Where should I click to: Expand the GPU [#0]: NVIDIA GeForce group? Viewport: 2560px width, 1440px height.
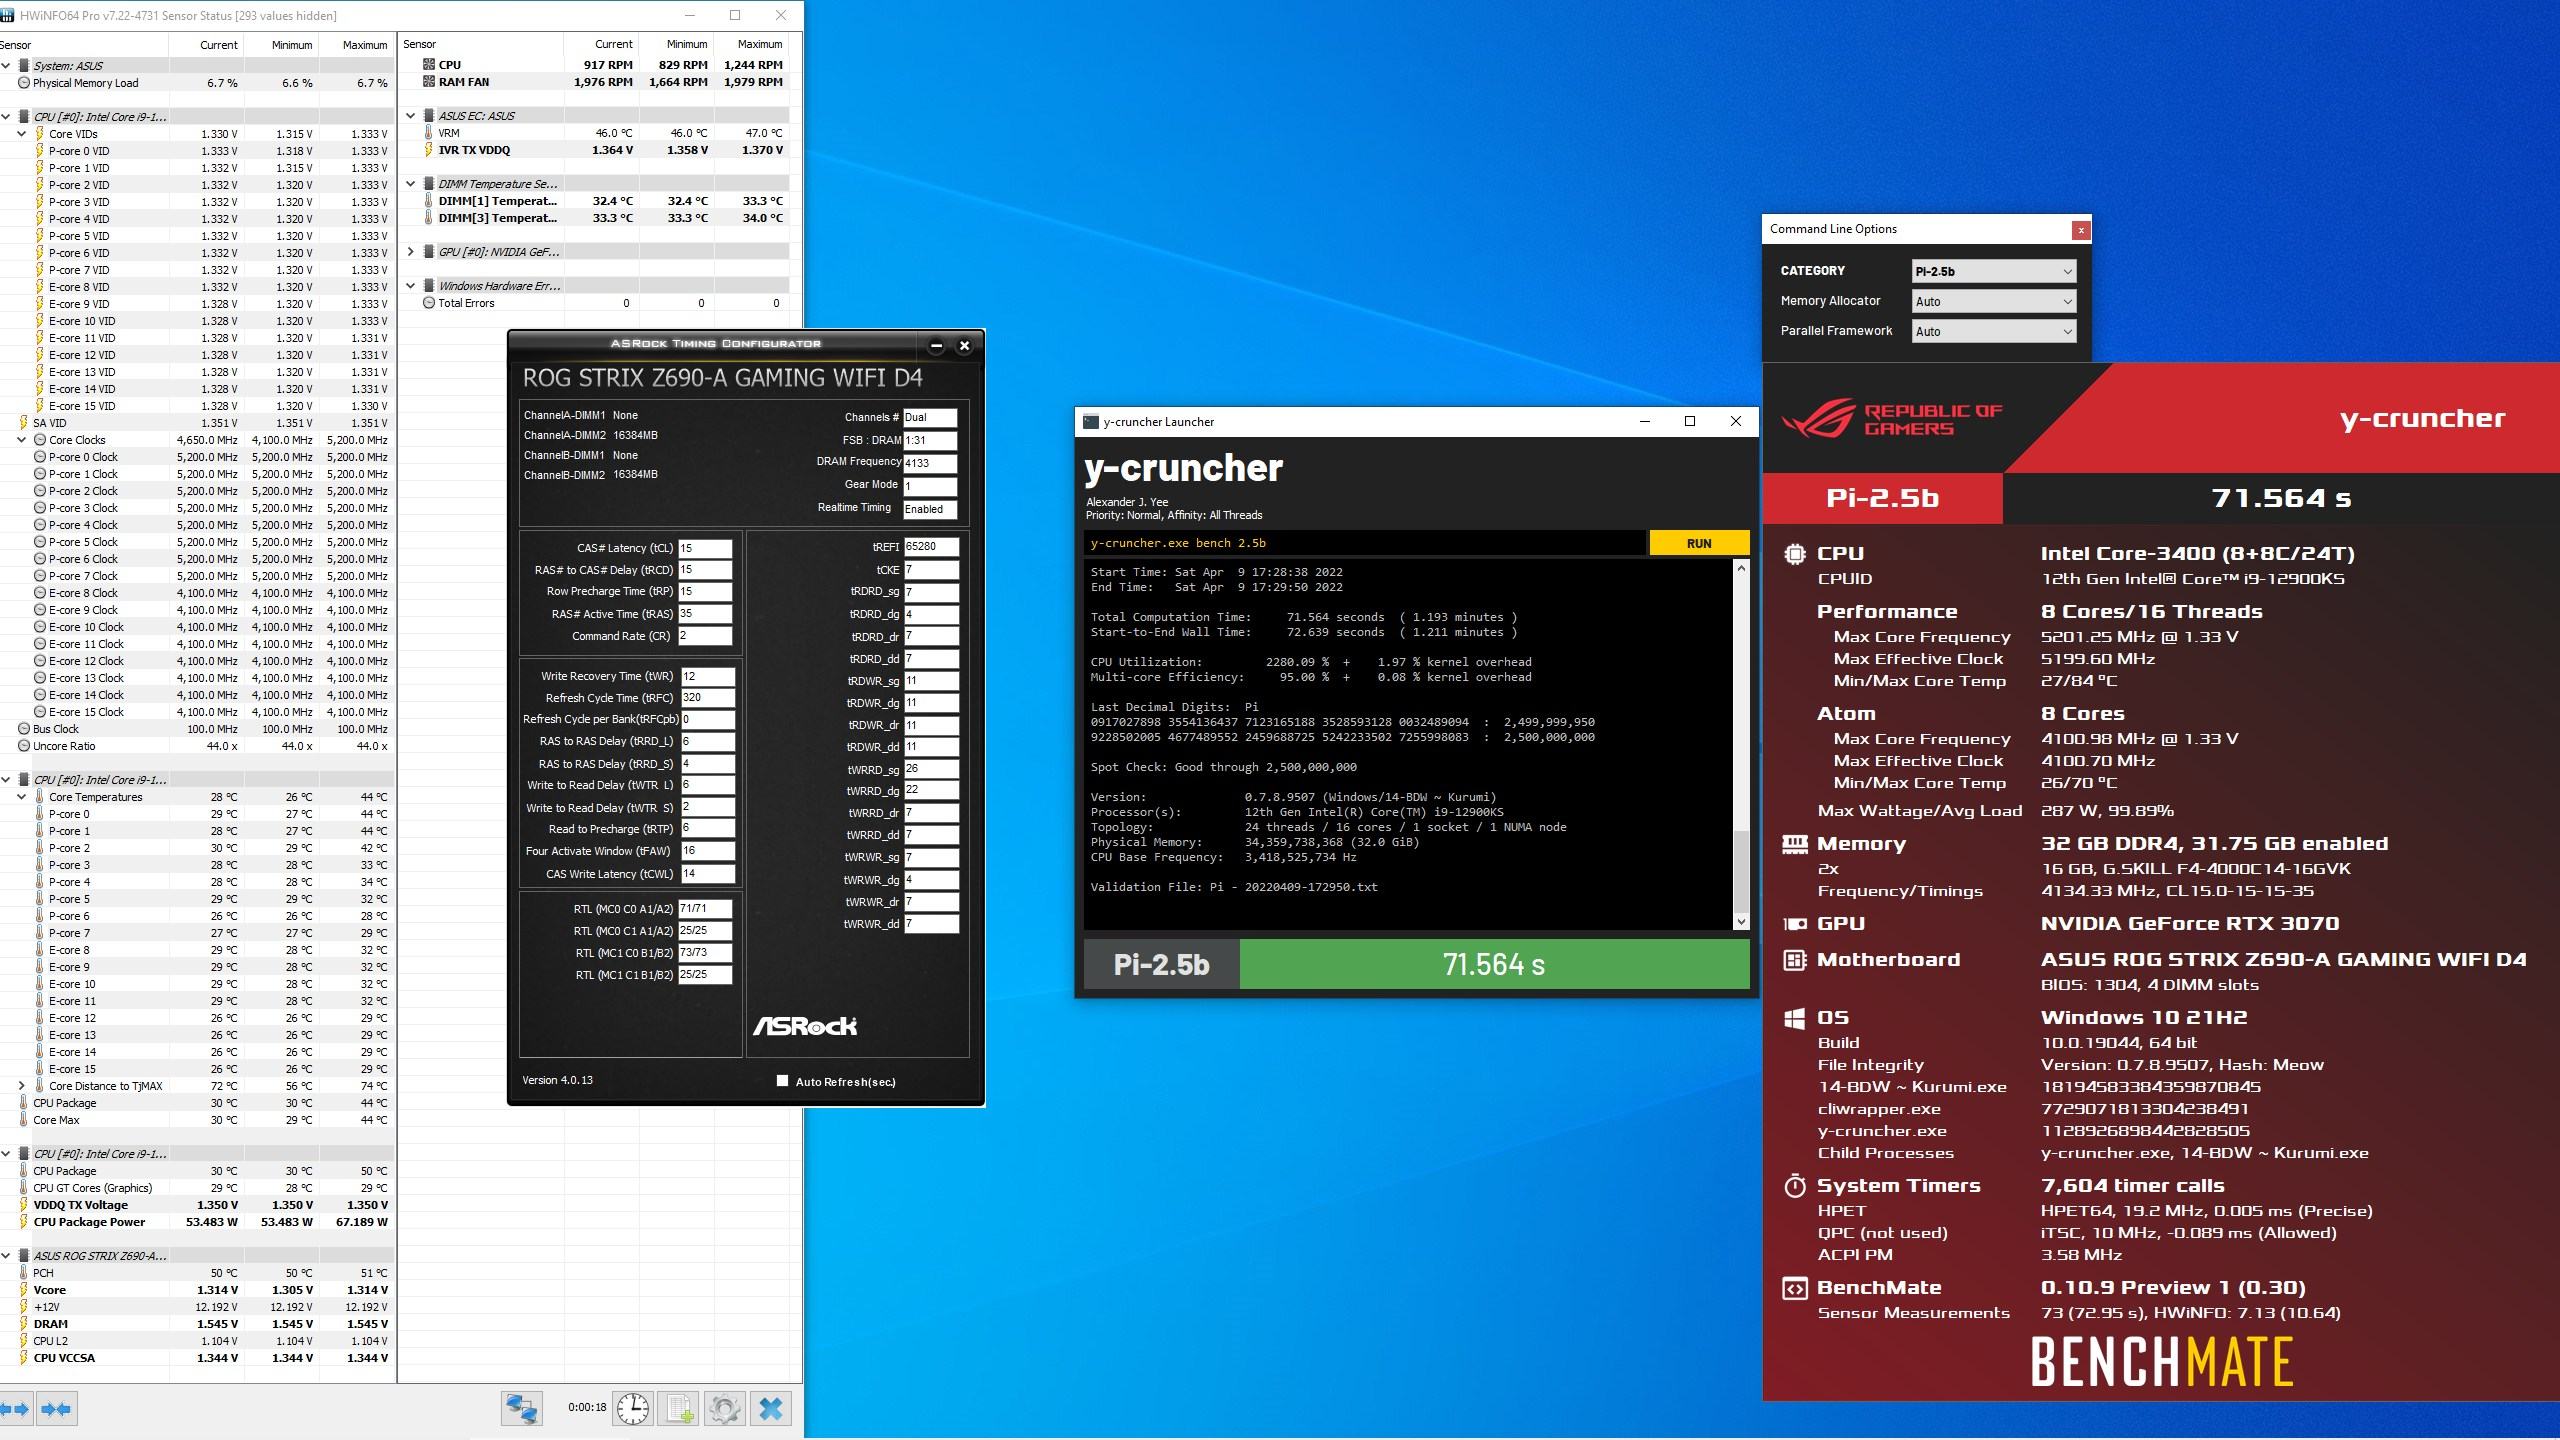[410, 252]
